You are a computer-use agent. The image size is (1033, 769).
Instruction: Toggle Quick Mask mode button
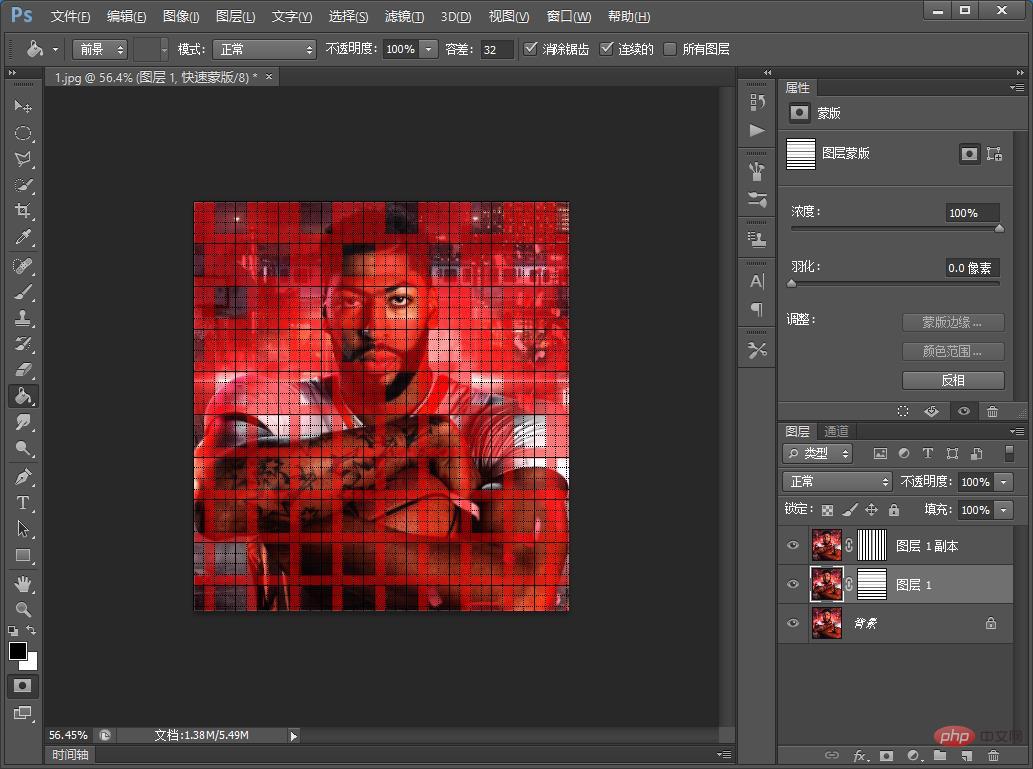pyautogui.click(x=22, y=686)
